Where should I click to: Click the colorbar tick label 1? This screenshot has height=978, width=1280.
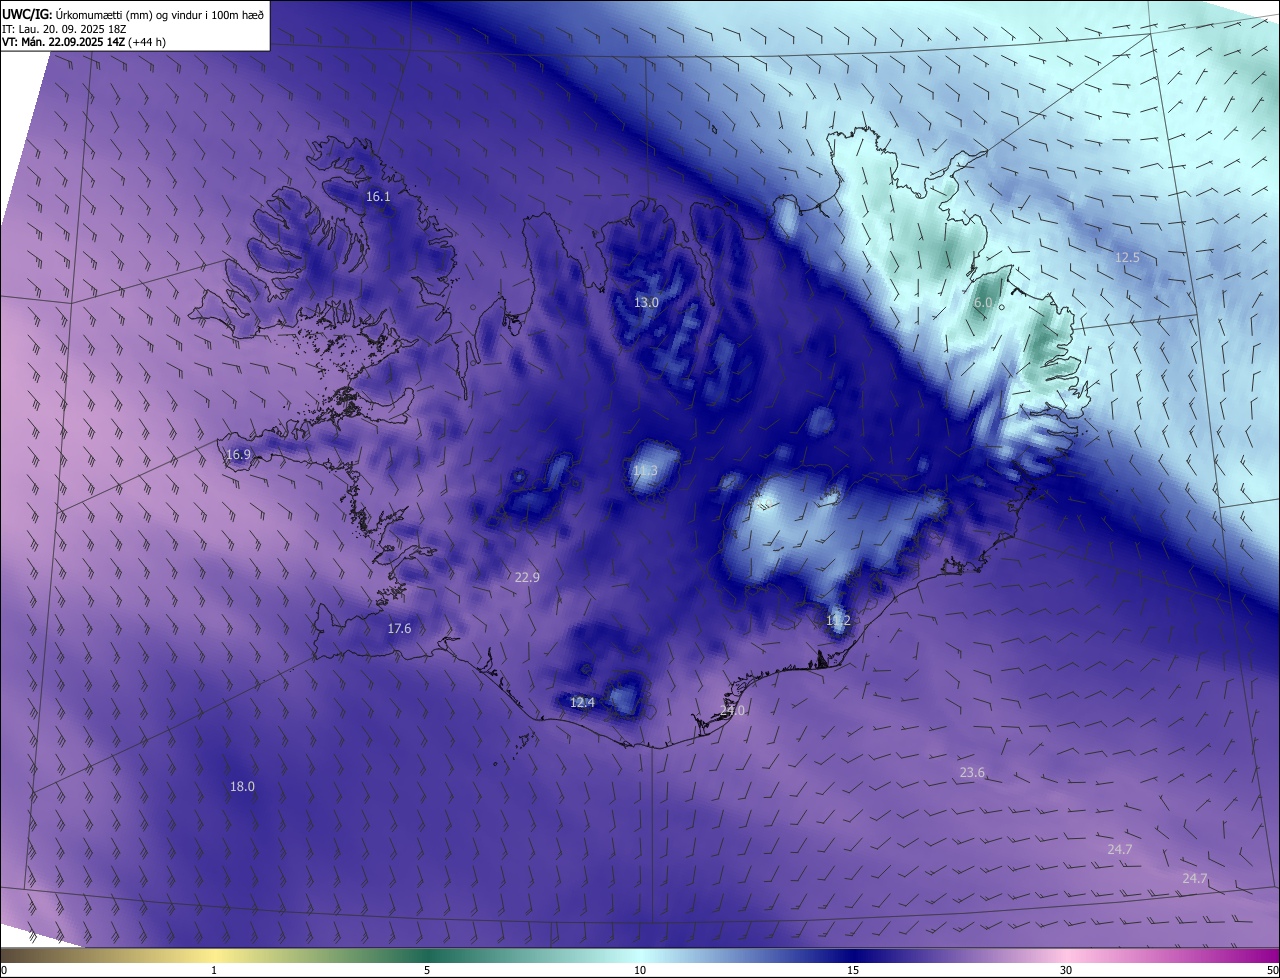(214, 970)
